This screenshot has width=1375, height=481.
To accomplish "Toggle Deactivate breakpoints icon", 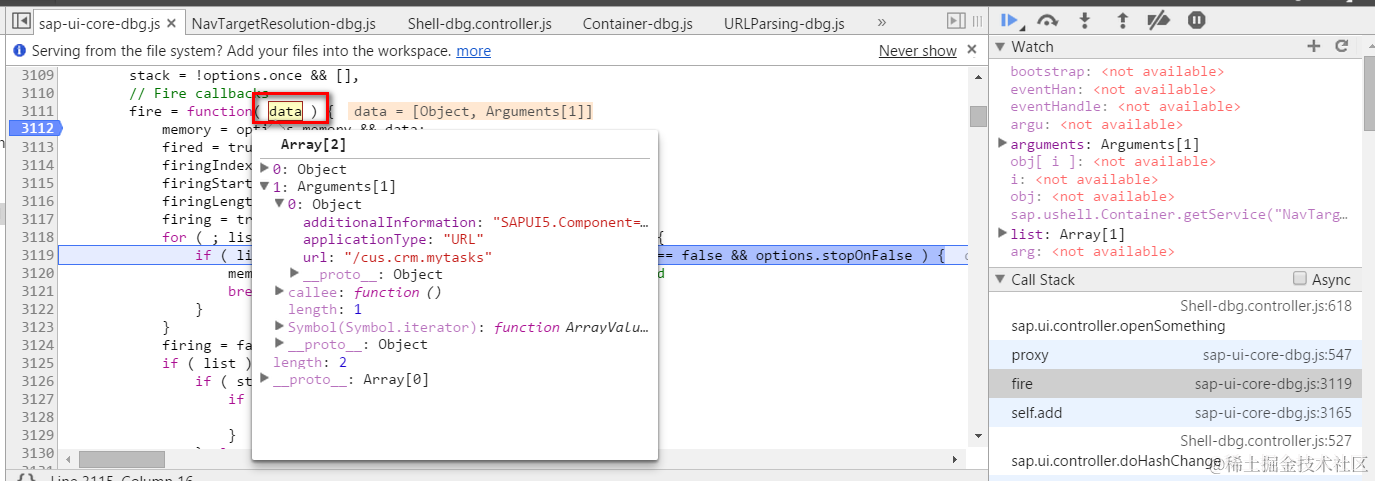I will [1158, 20].
